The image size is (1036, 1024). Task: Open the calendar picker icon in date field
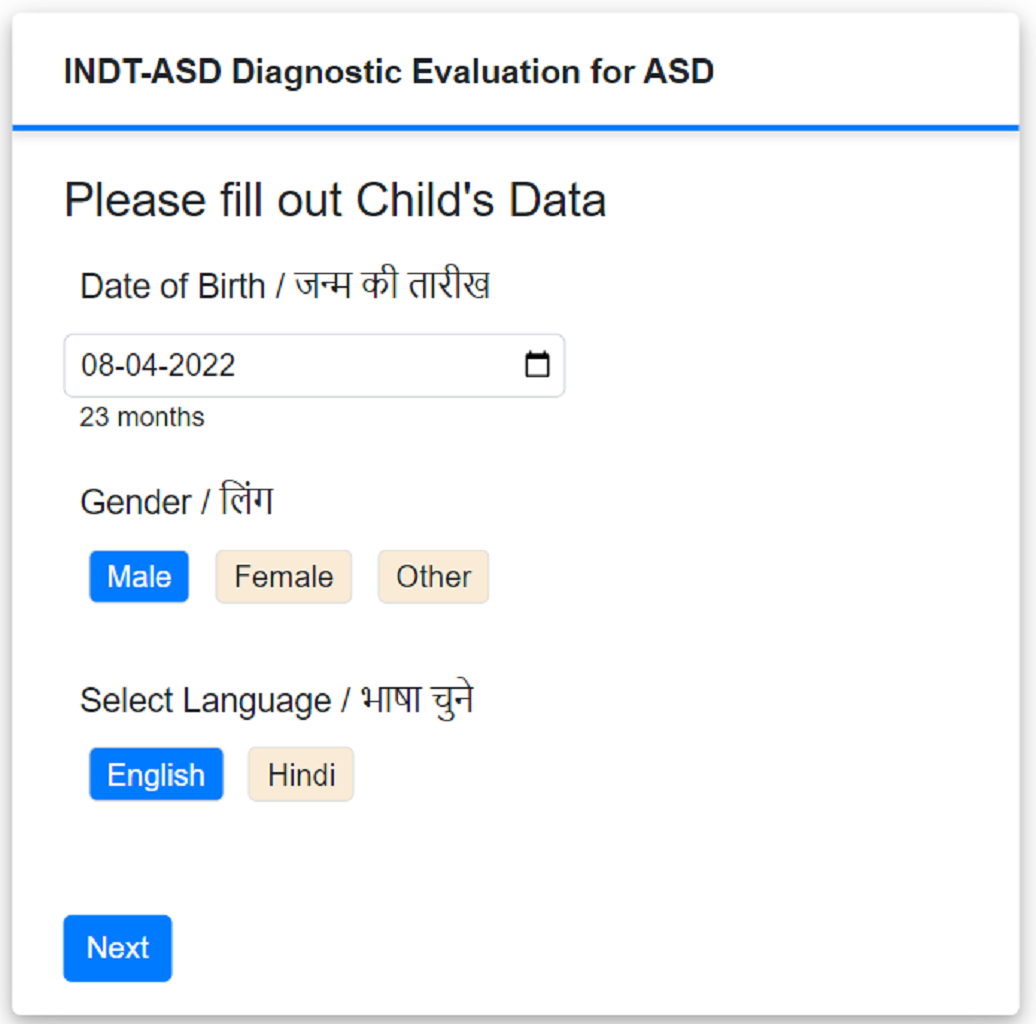537,365
